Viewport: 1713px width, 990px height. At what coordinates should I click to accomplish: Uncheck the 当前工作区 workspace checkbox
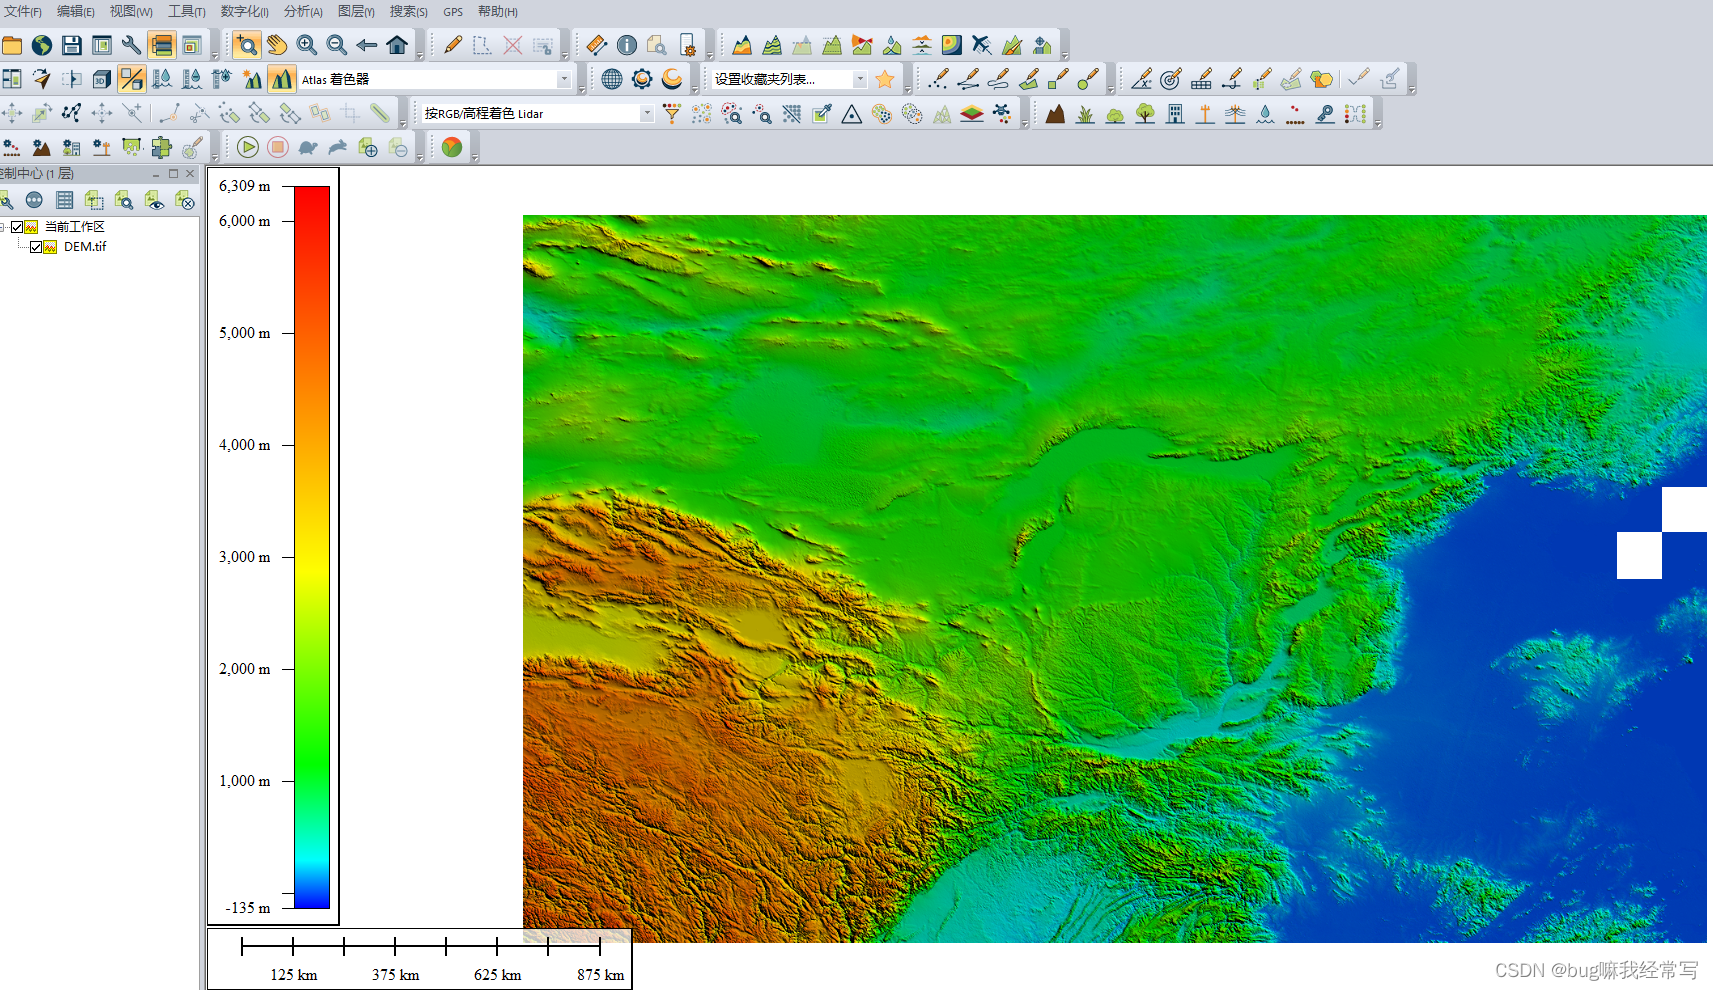(17, 227)
